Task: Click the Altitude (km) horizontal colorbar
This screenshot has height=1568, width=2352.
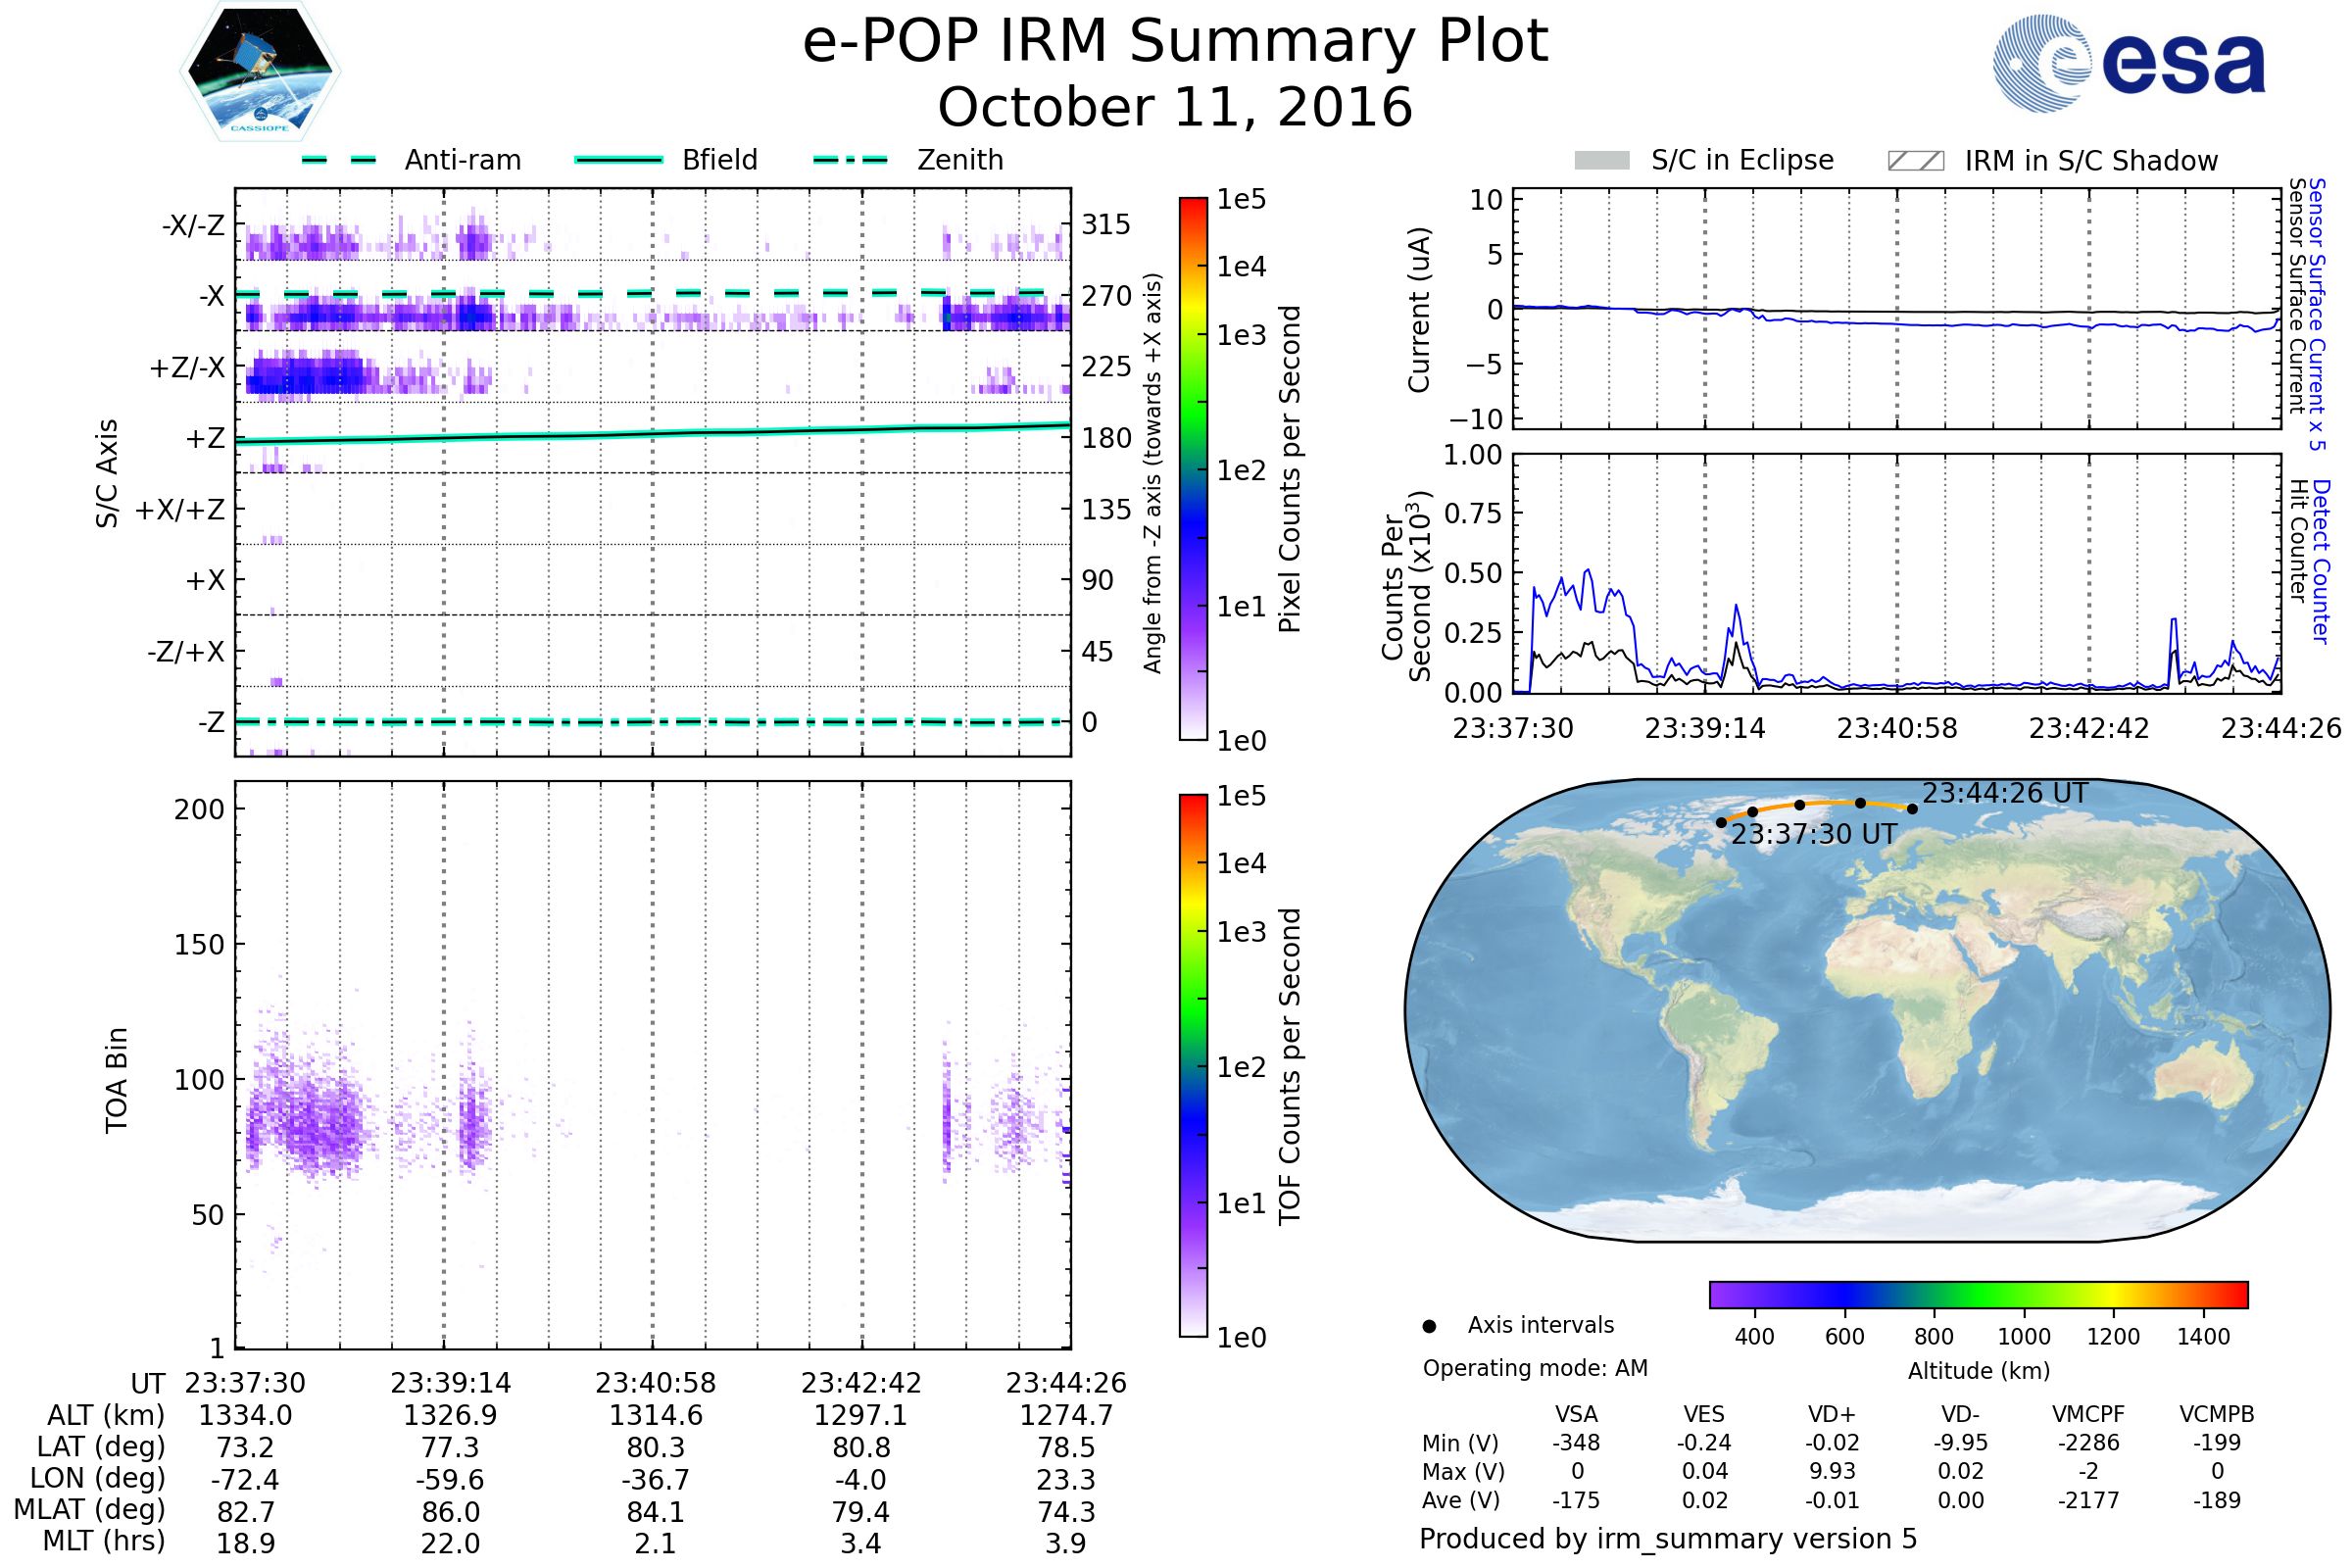Action: pyautogui.click(x=1979, y=1295)
